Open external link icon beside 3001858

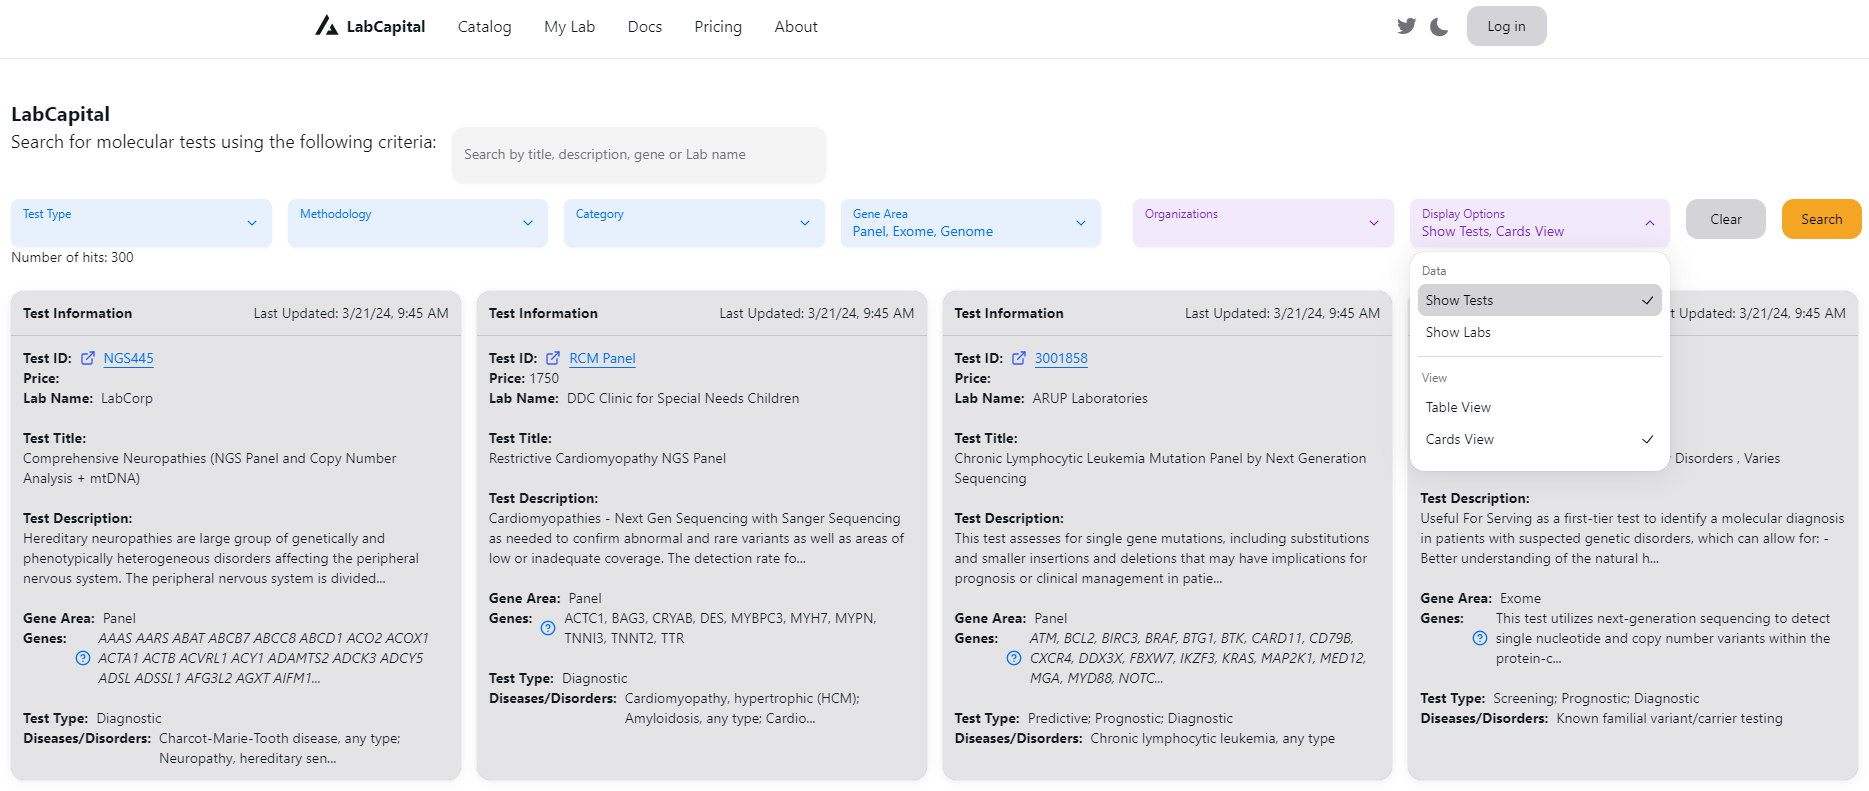1019,358
